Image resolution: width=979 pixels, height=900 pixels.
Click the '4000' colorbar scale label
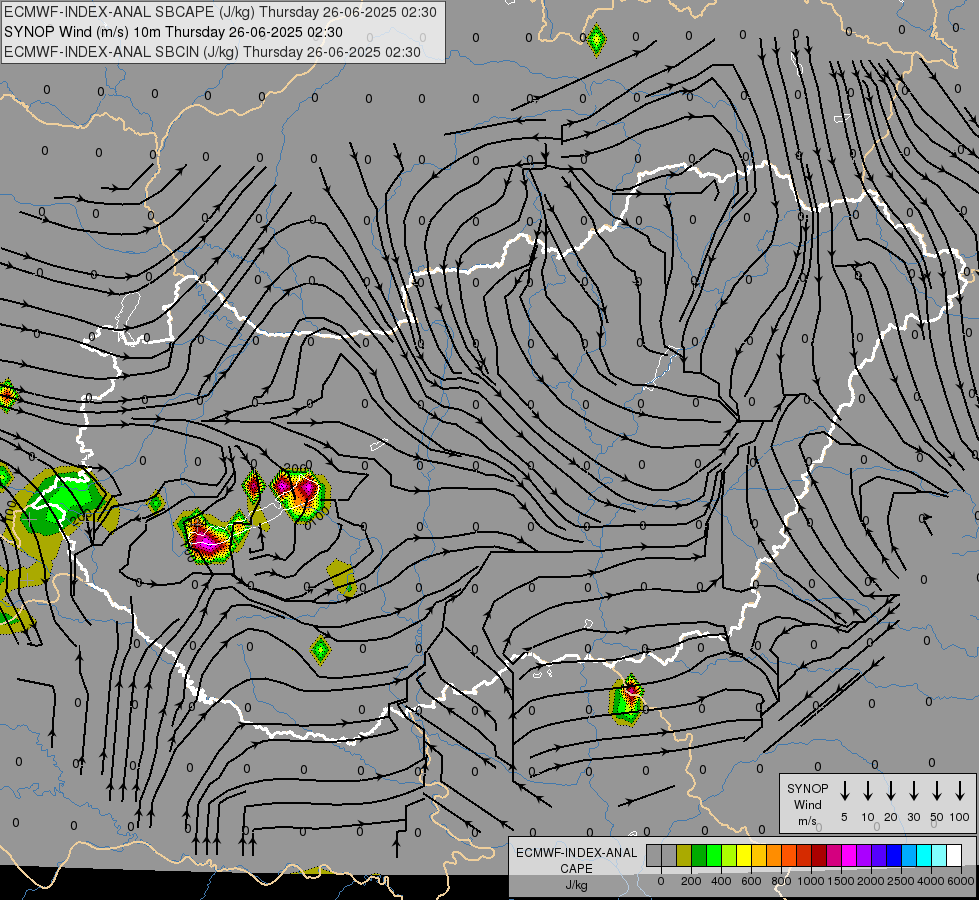(x=931, y=881)
